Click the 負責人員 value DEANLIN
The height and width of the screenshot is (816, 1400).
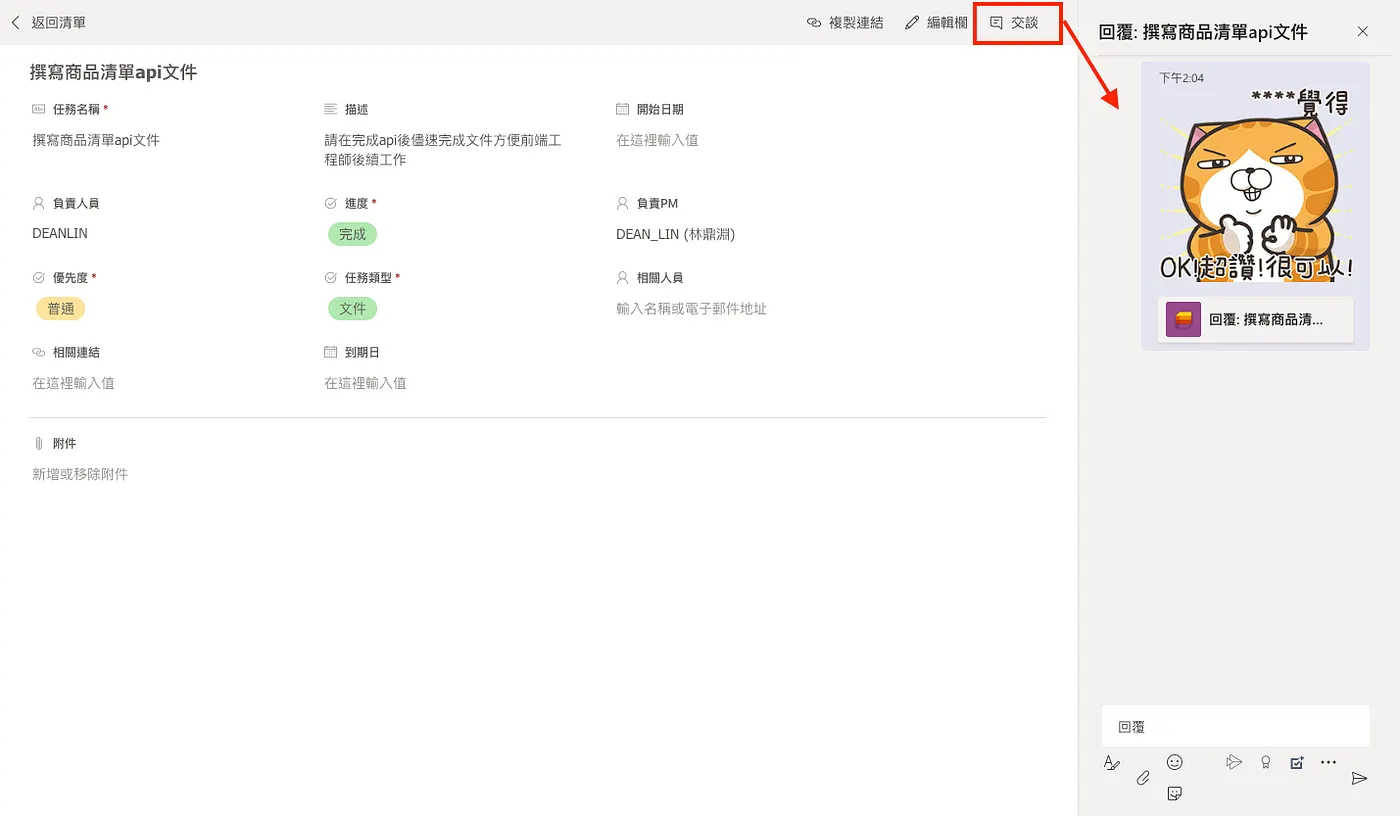60,234
